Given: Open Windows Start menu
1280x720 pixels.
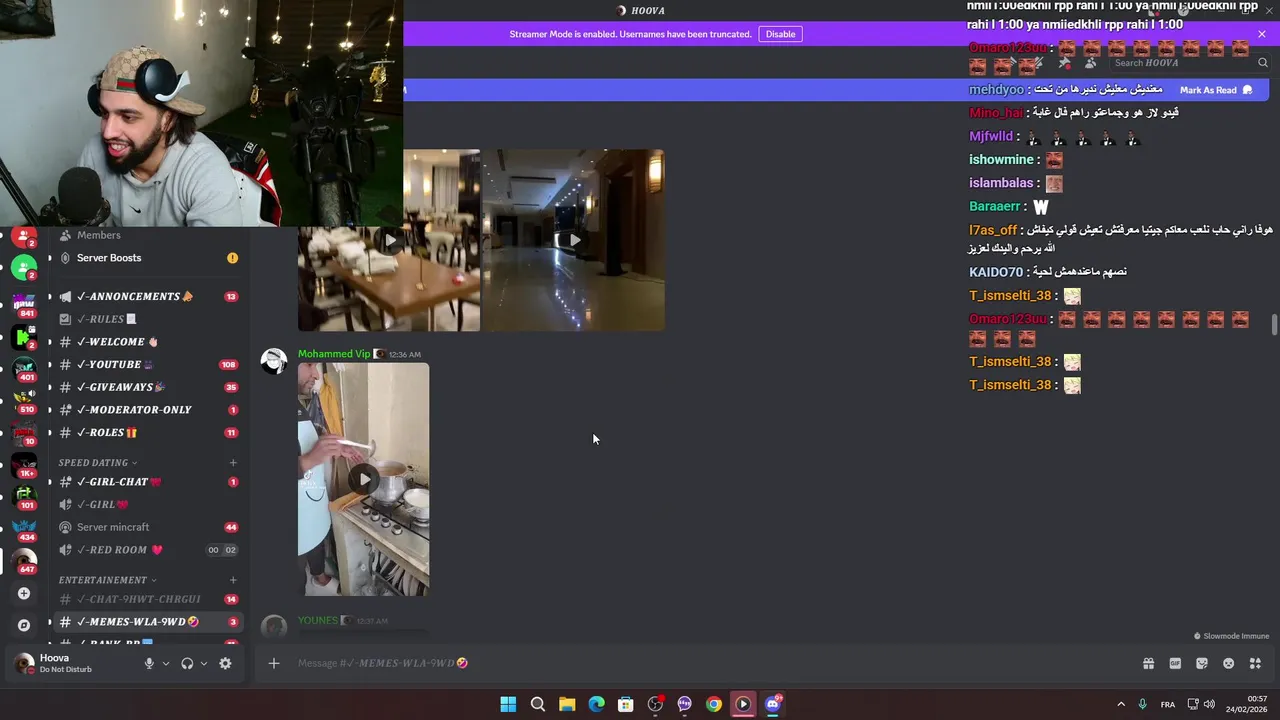Looking at the screenshot, I should tap(508, 704).
